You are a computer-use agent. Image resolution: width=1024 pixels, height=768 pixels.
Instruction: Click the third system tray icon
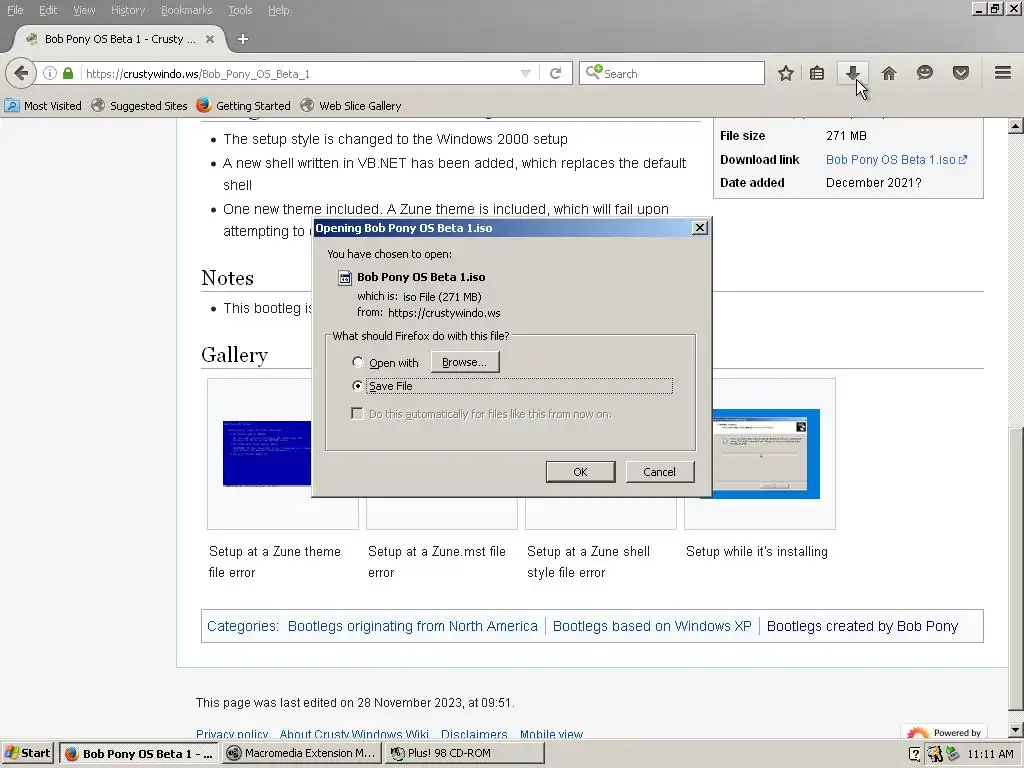(x=953, y=754)
